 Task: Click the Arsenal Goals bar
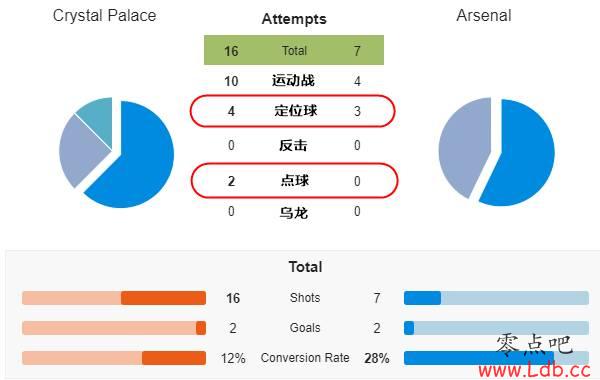tap(496, 328)
